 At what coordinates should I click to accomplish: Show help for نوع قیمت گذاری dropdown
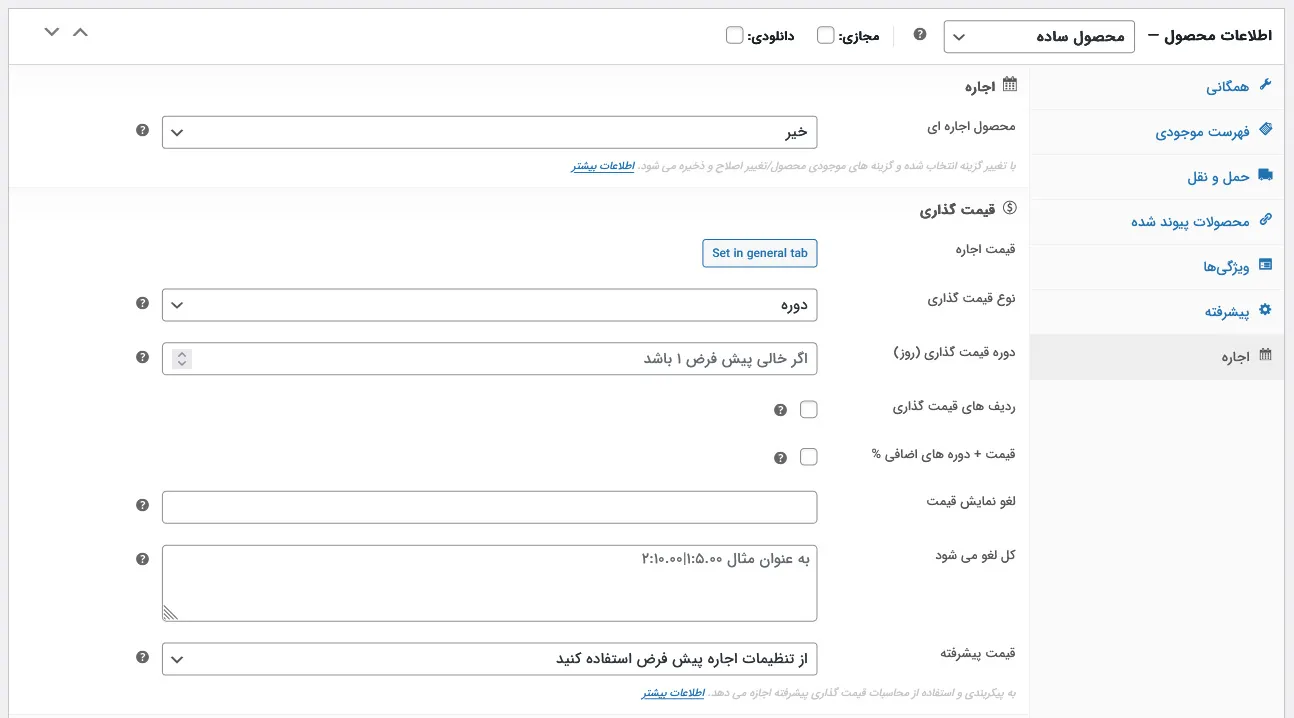[142, 304]
